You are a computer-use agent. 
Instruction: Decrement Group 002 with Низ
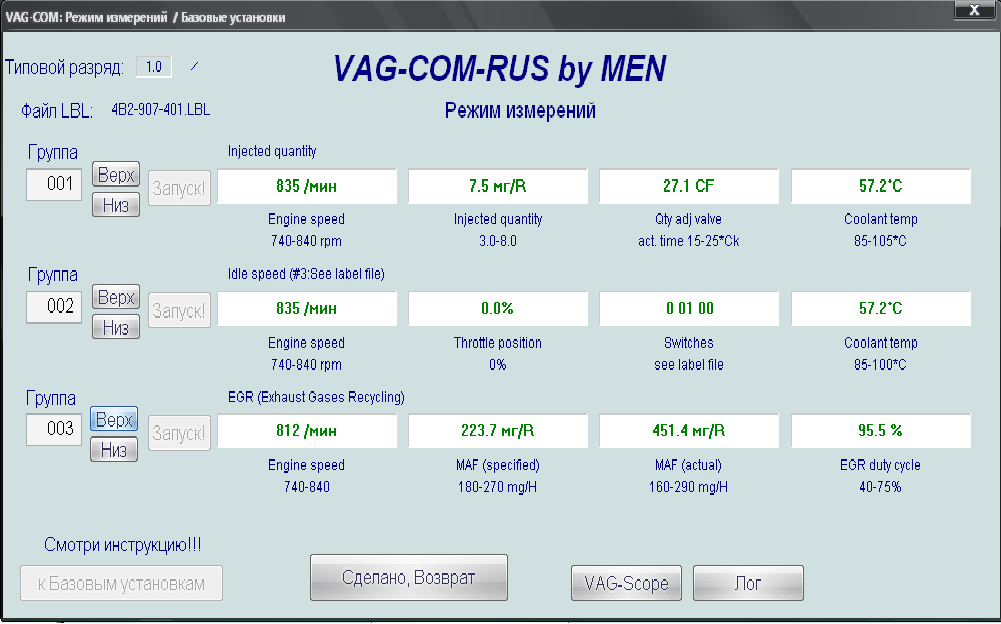point(115,328)
